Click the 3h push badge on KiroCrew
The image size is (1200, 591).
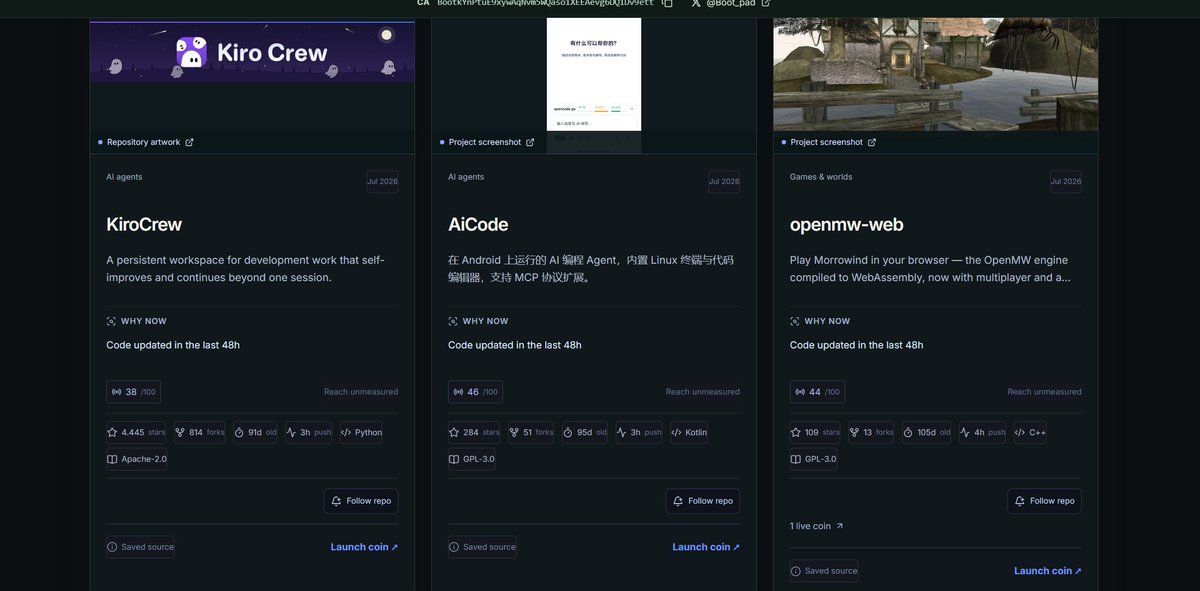(x=308, y=432)
